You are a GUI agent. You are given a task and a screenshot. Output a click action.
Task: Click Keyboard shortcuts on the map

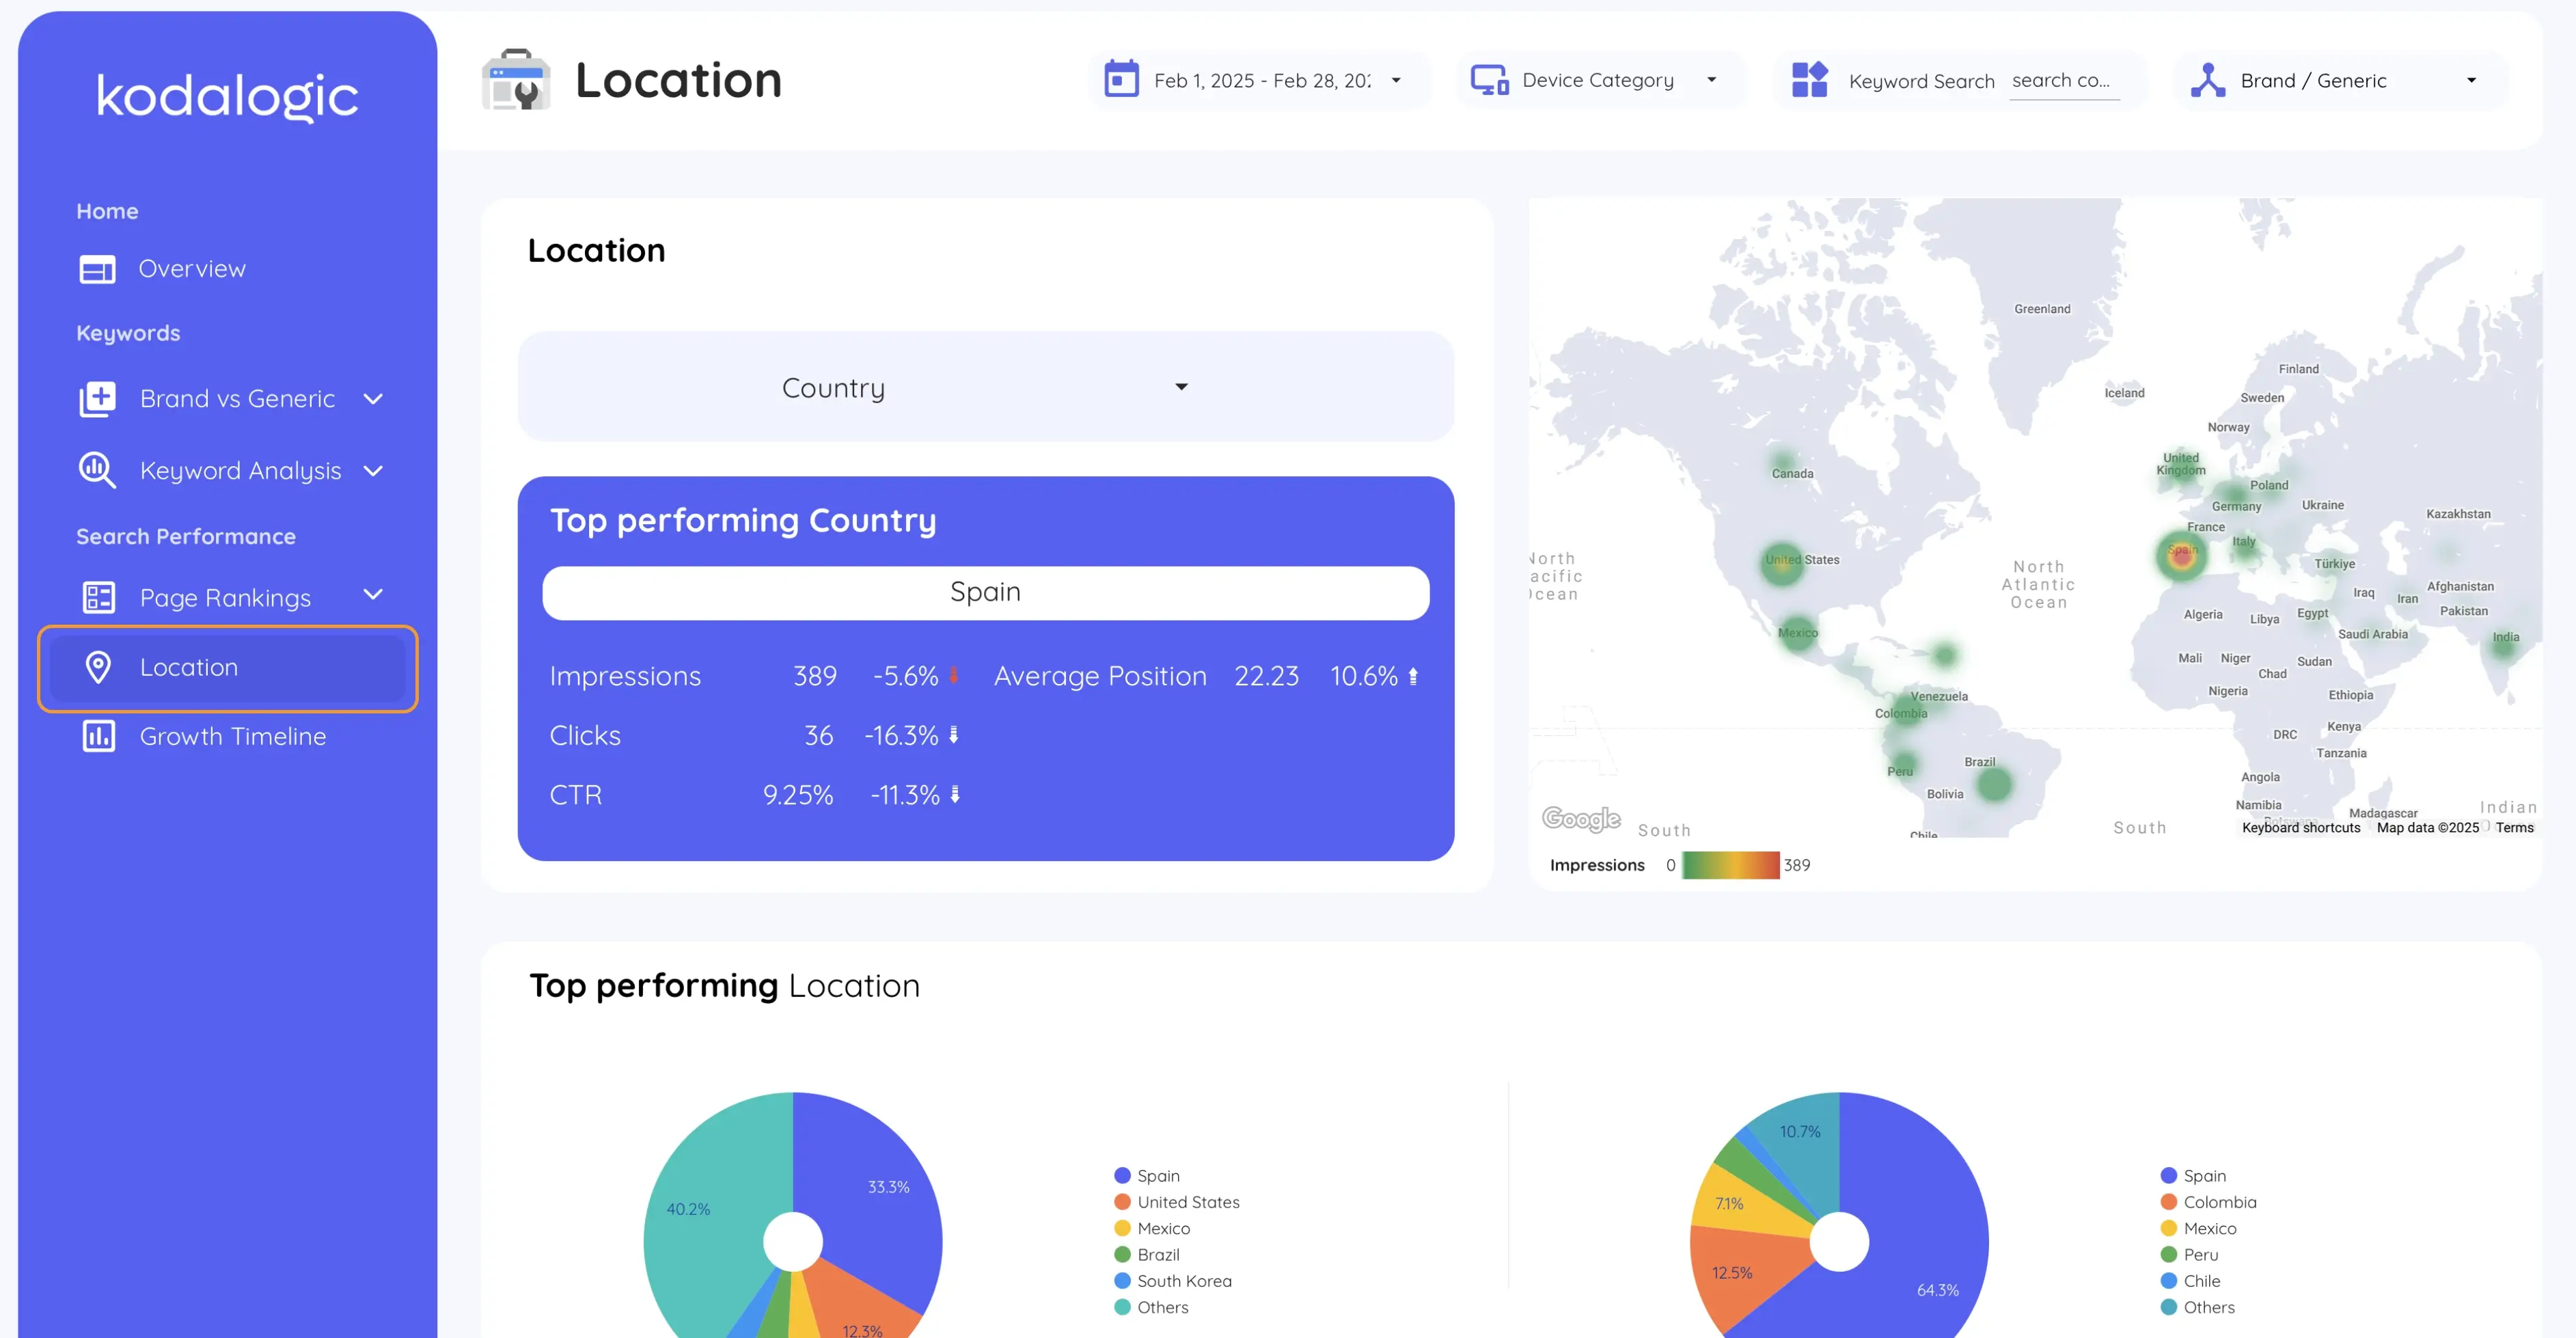2300,827
